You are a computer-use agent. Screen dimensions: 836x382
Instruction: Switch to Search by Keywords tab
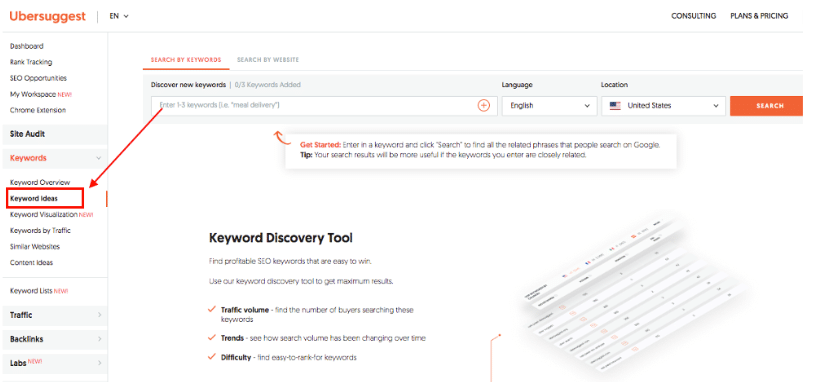point(186,60)
